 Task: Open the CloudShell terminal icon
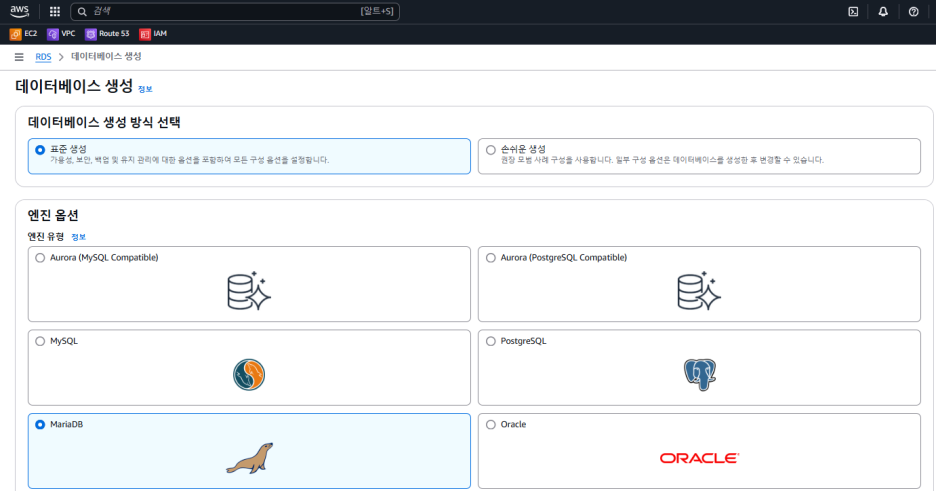pos(853,11)
